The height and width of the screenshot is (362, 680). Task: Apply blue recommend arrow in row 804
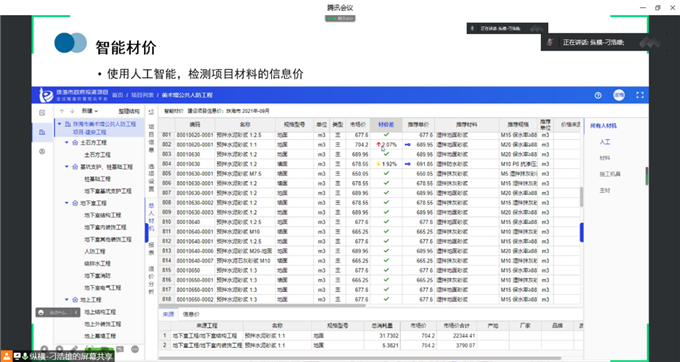(x=408, y=164)
